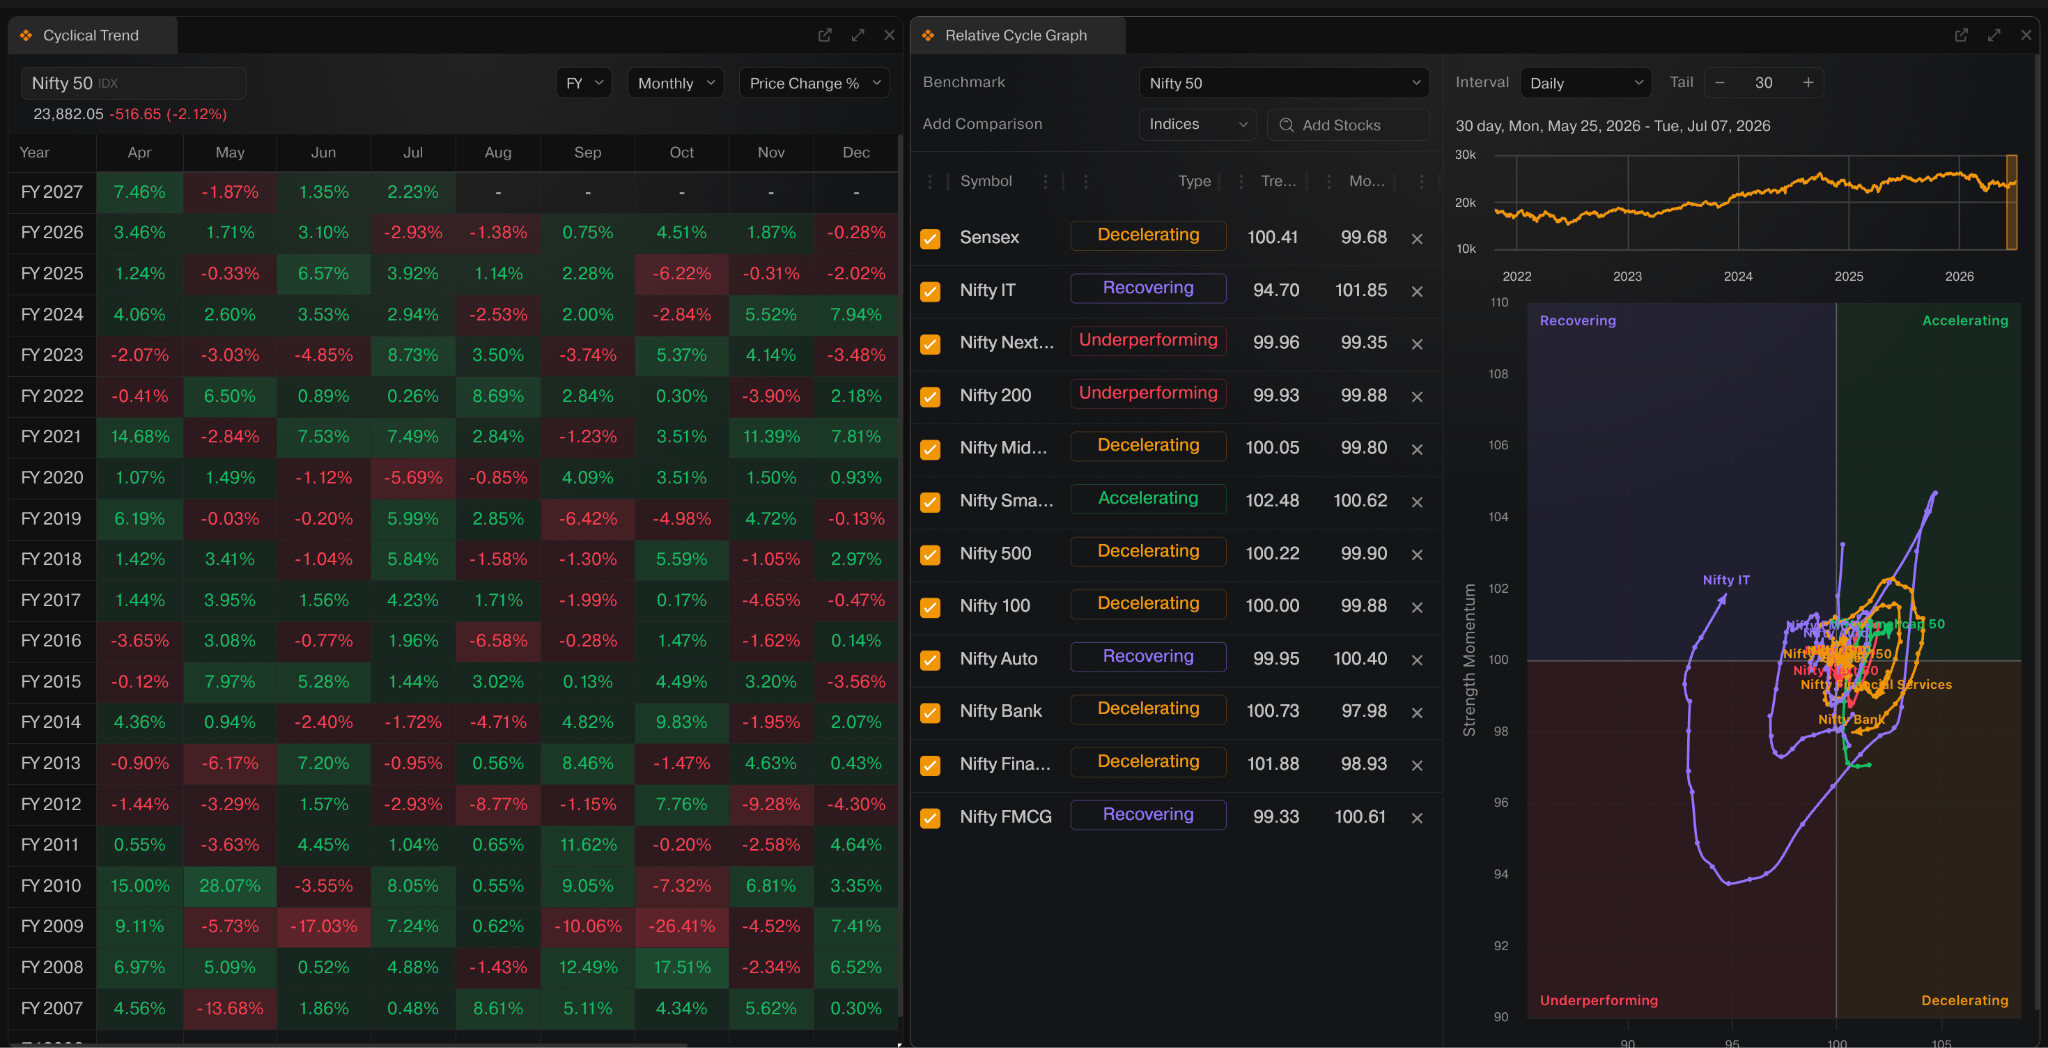
Task: Click the Add Stocks search field
Action: tap(1348, 125)
